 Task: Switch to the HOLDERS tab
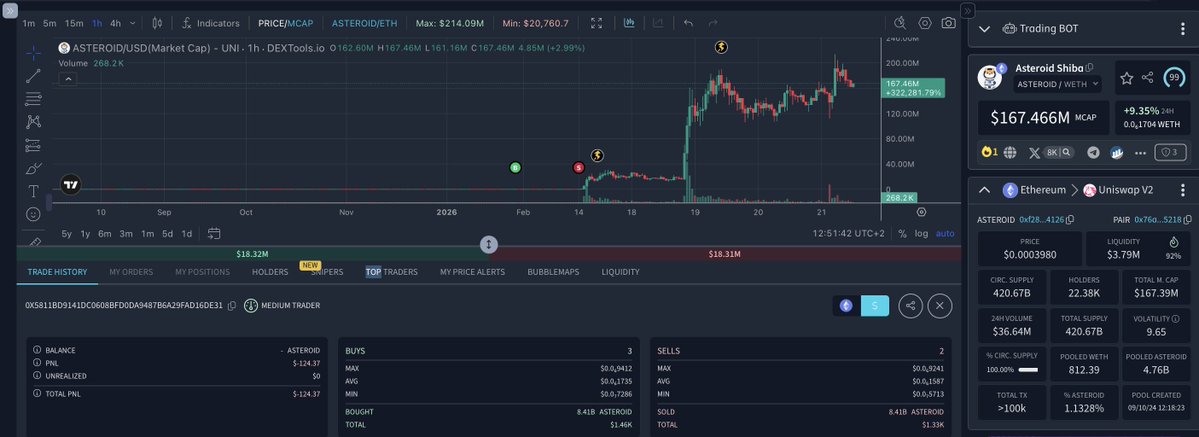click(x=270, y=272)
